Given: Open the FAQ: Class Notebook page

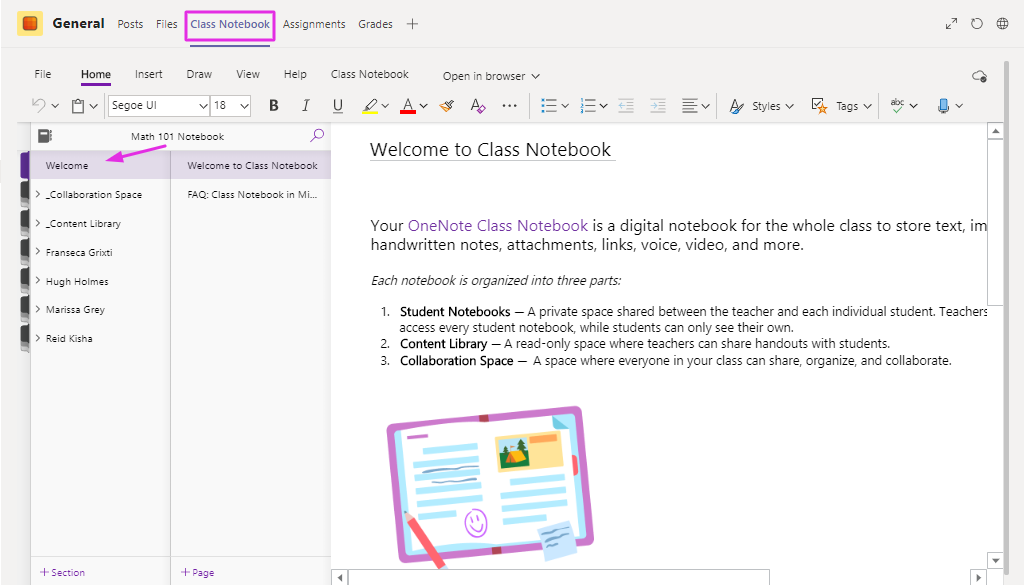Looking at the screenshot, I should [x=251, y=195].
